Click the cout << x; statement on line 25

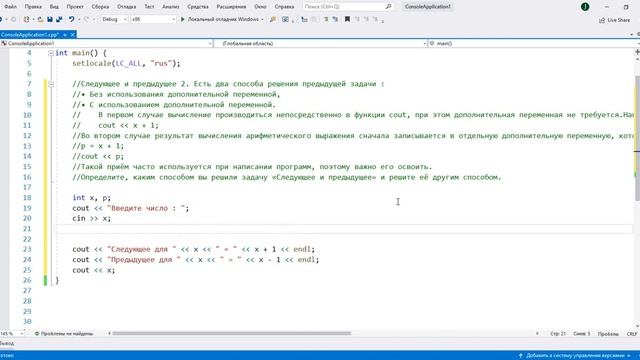coord(93,270)
